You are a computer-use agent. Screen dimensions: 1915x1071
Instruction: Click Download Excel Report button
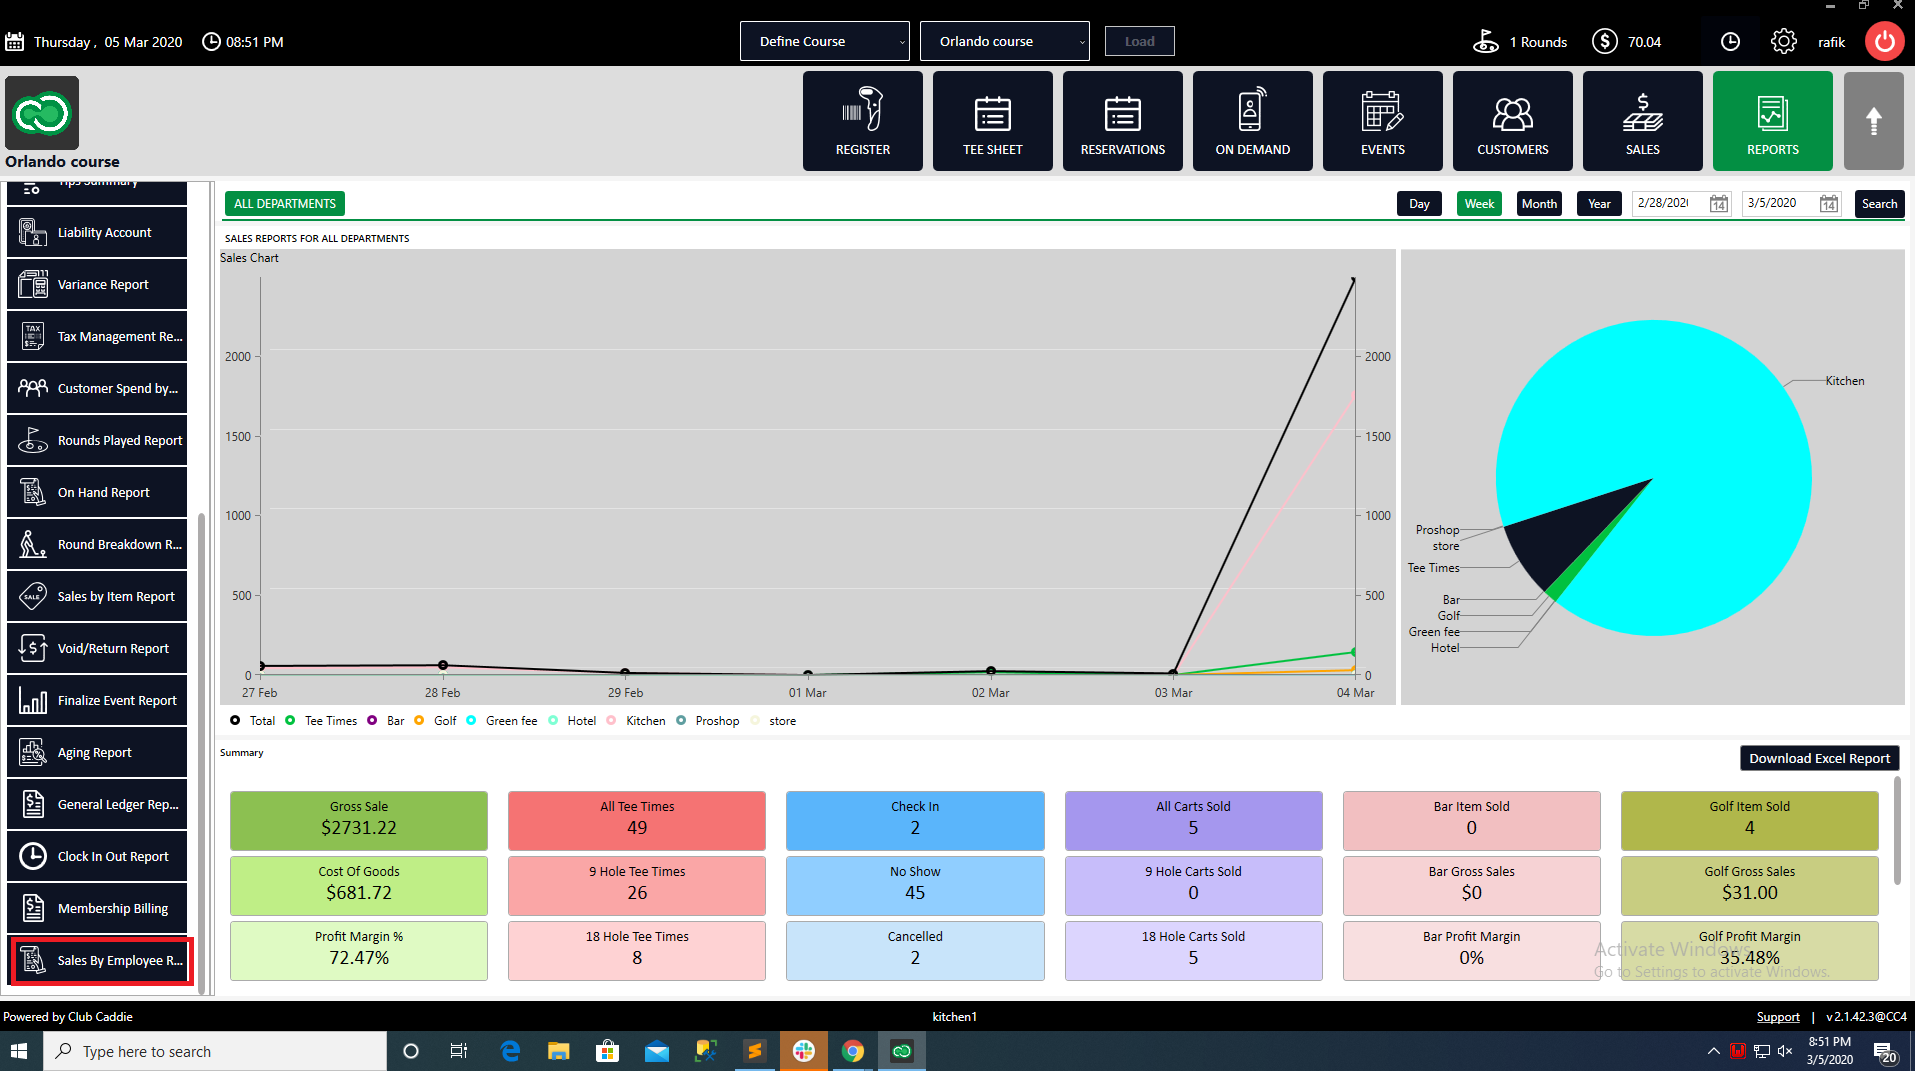pos(1819,758)
